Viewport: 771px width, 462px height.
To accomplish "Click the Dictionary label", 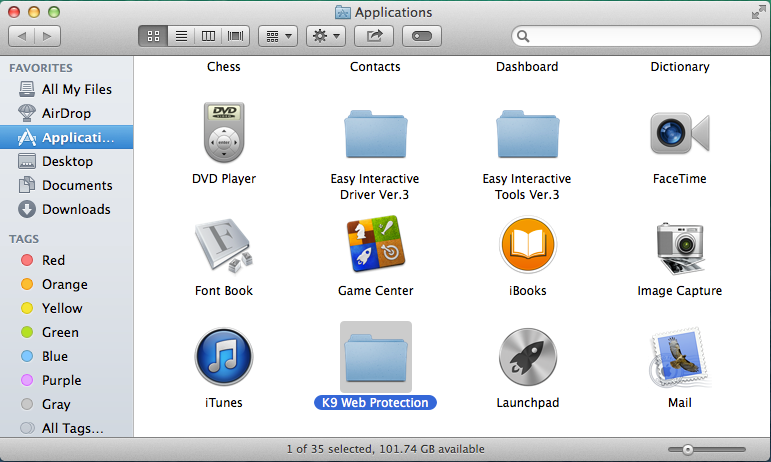I will click(x=680, y=66).
